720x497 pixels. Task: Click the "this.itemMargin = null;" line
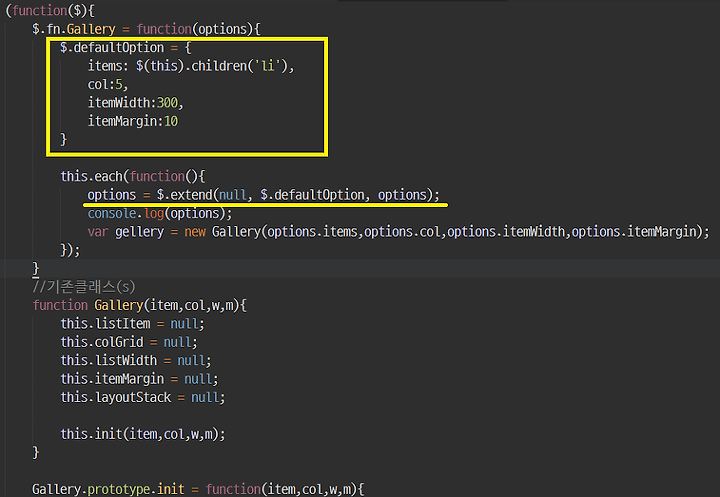coord(139,379)
